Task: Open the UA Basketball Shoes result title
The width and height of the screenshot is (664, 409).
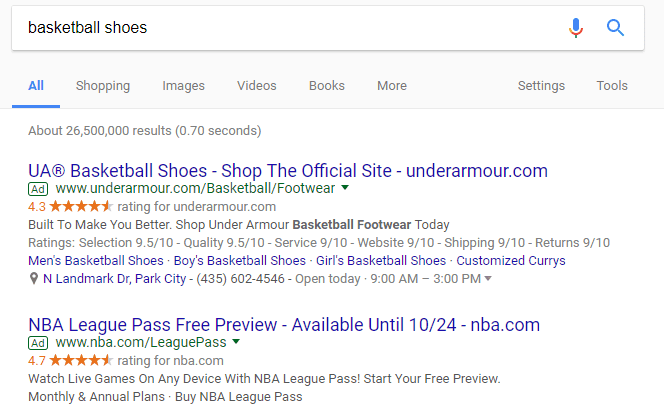Action: tap(288, 169)
